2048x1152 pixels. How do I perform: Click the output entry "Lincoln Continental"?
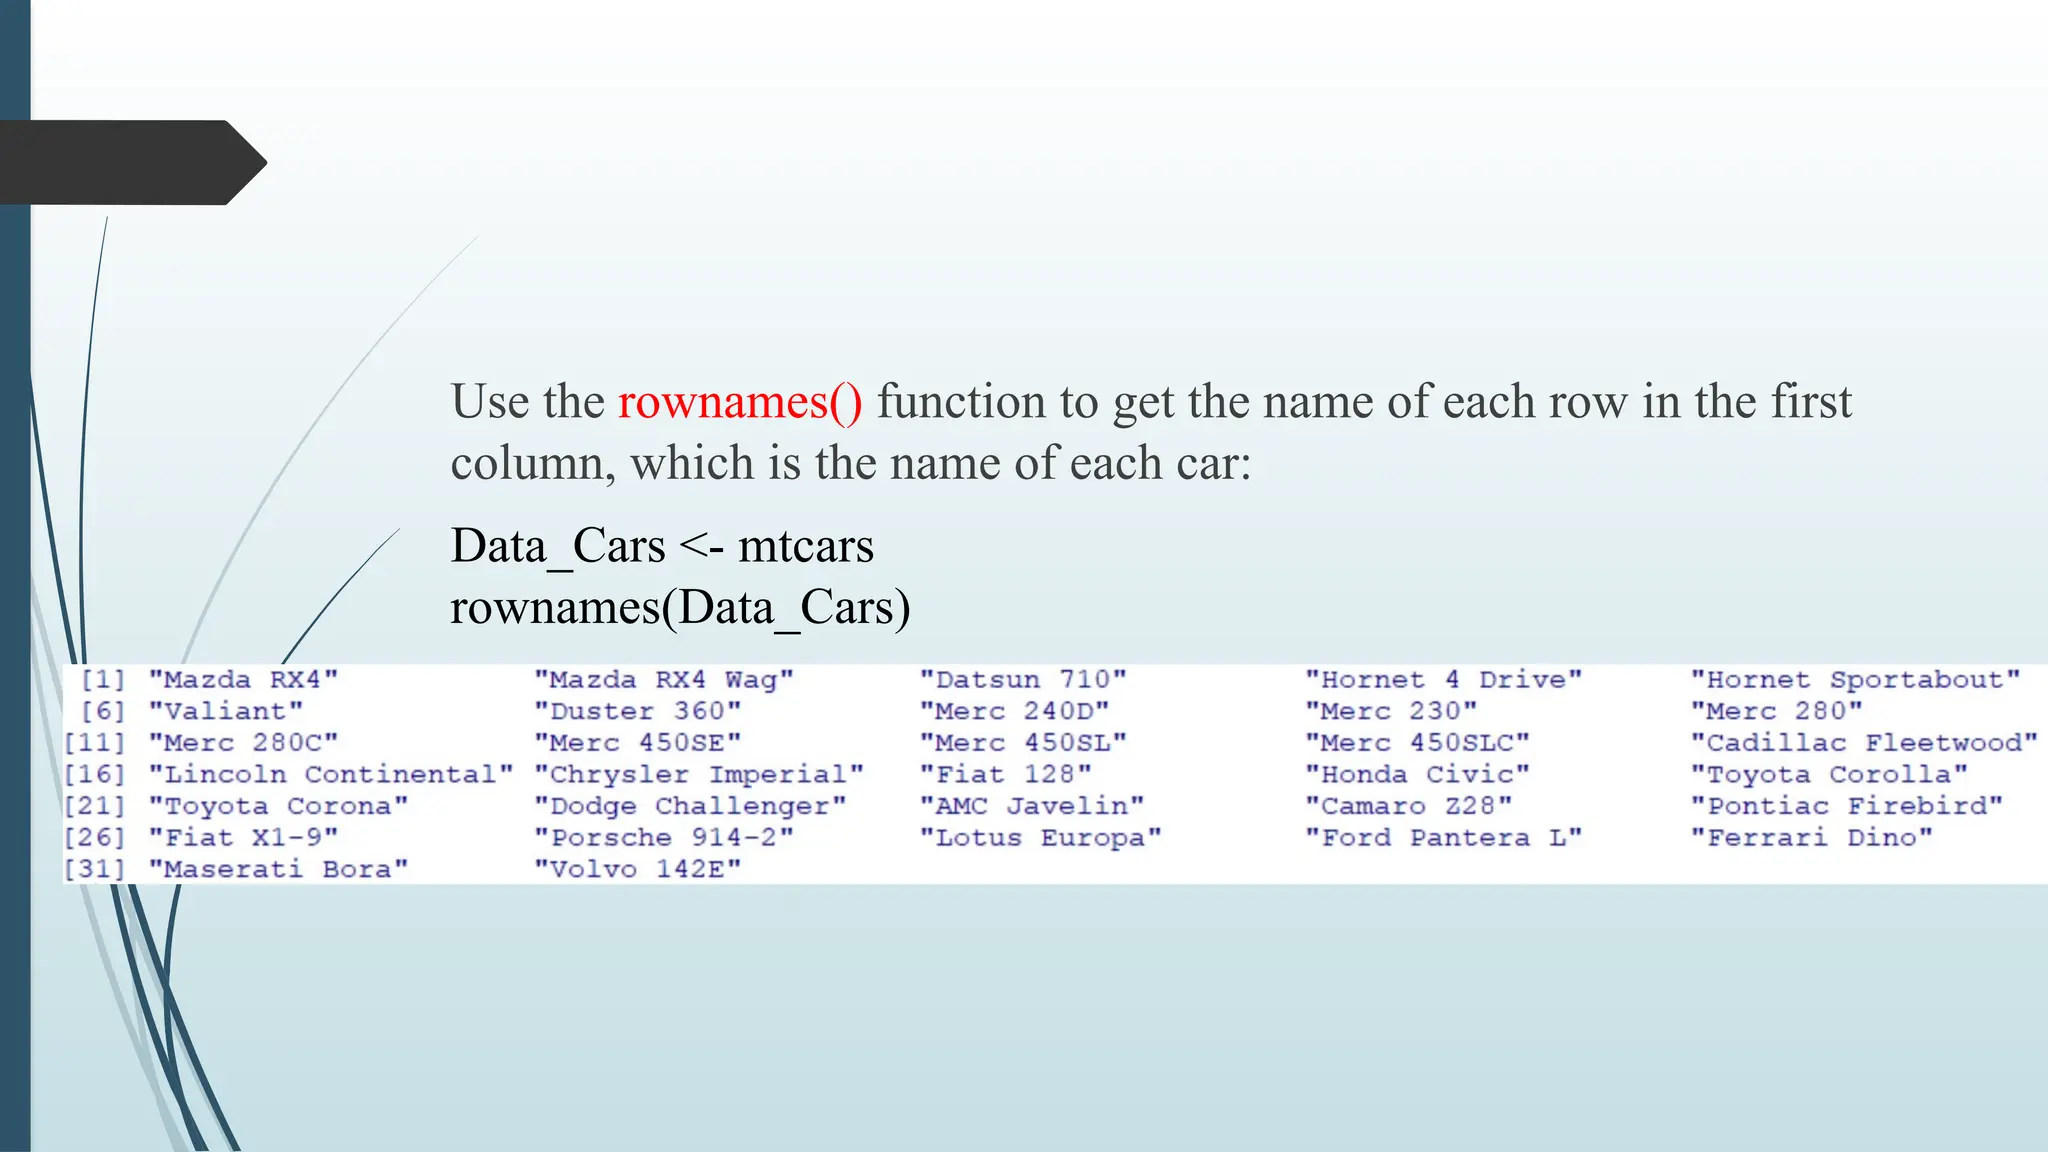(331, 775)
